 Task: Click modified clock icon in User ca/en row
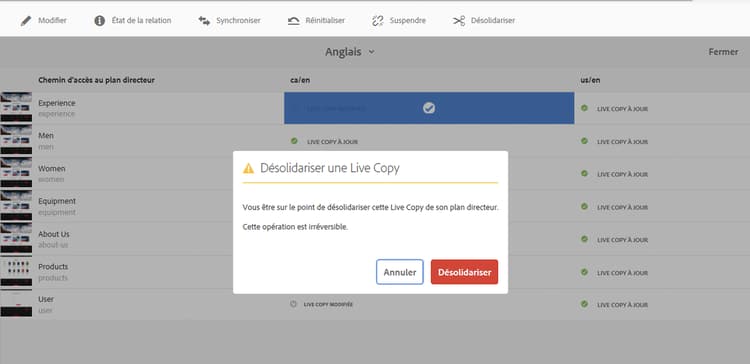click(x=294, y=304)
